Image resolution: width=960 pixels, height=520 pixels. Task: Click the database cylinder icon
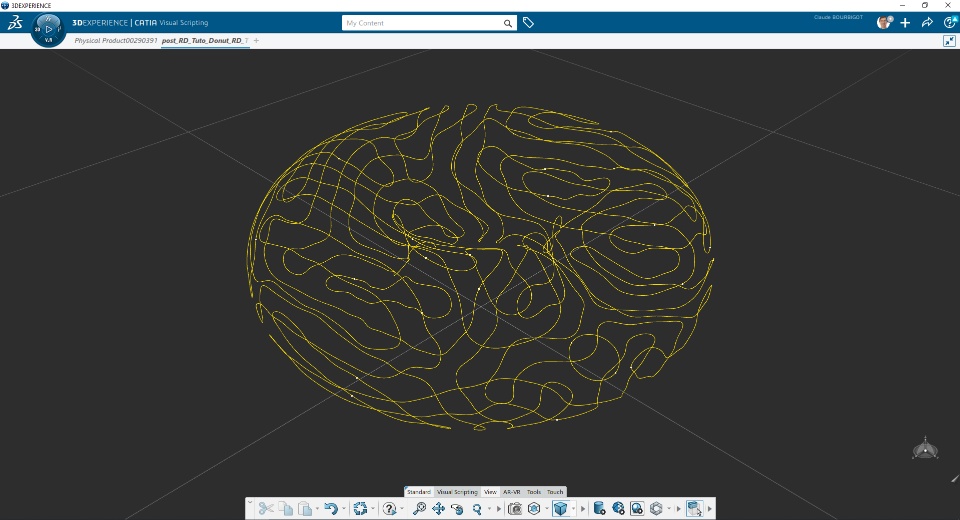(x=599, y=508)
